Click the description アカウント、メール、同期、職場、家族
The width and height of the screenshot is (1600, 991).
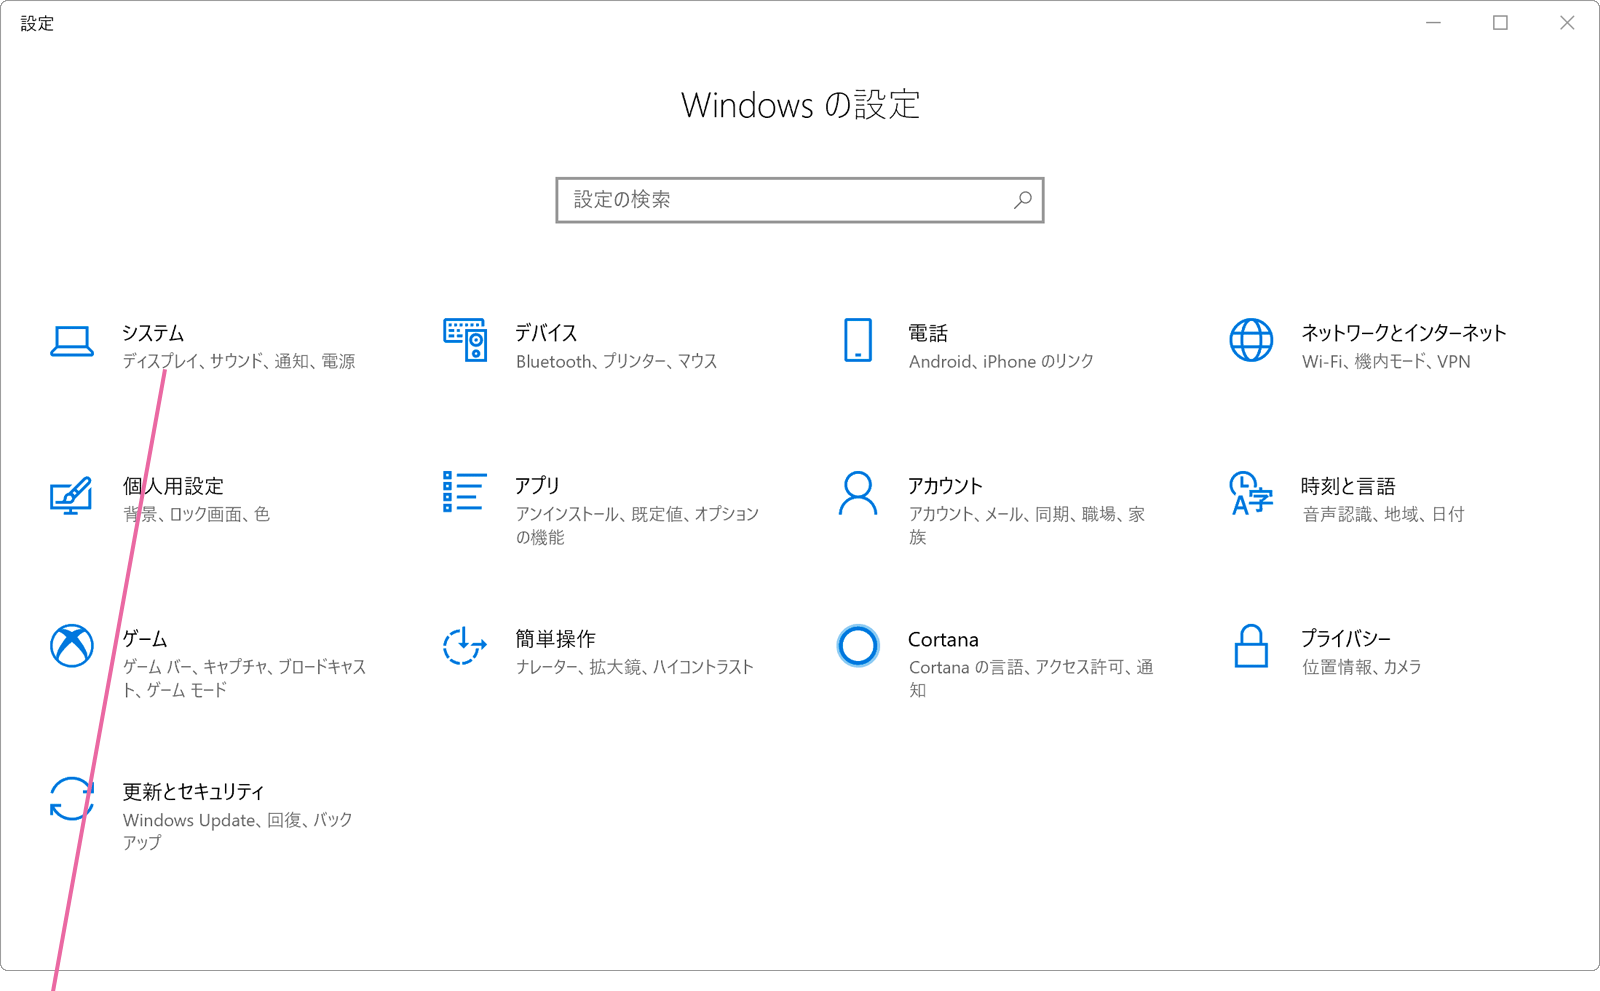point(1027,526)
